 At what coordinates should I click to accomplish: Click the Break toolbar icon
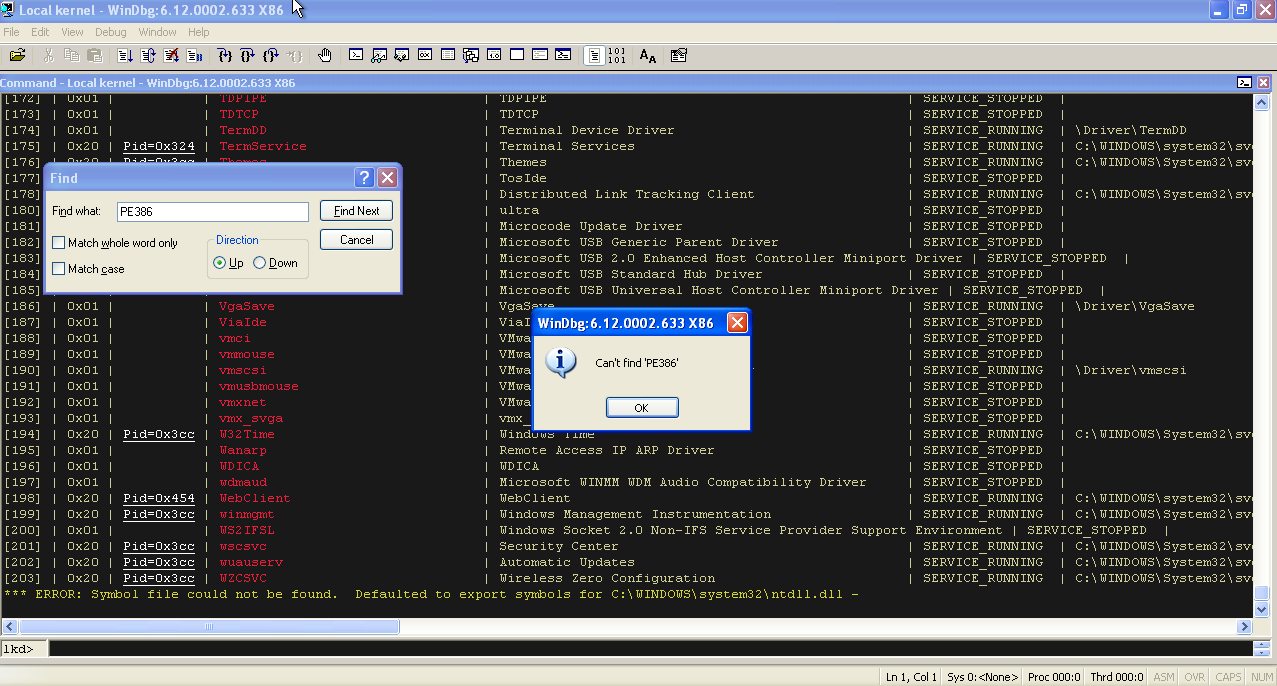(195, 55)
